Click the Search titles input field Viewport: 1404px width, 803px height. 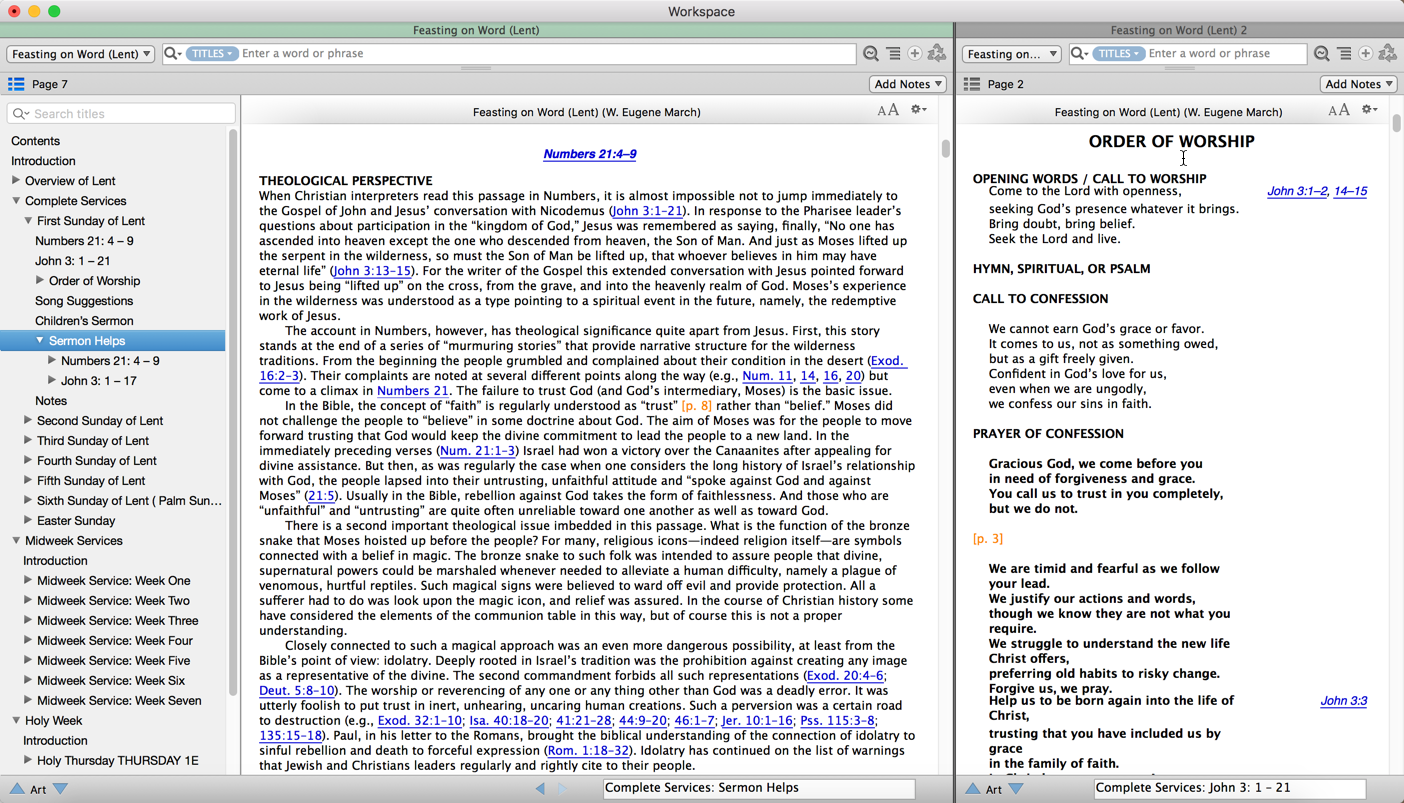point(121,114)
